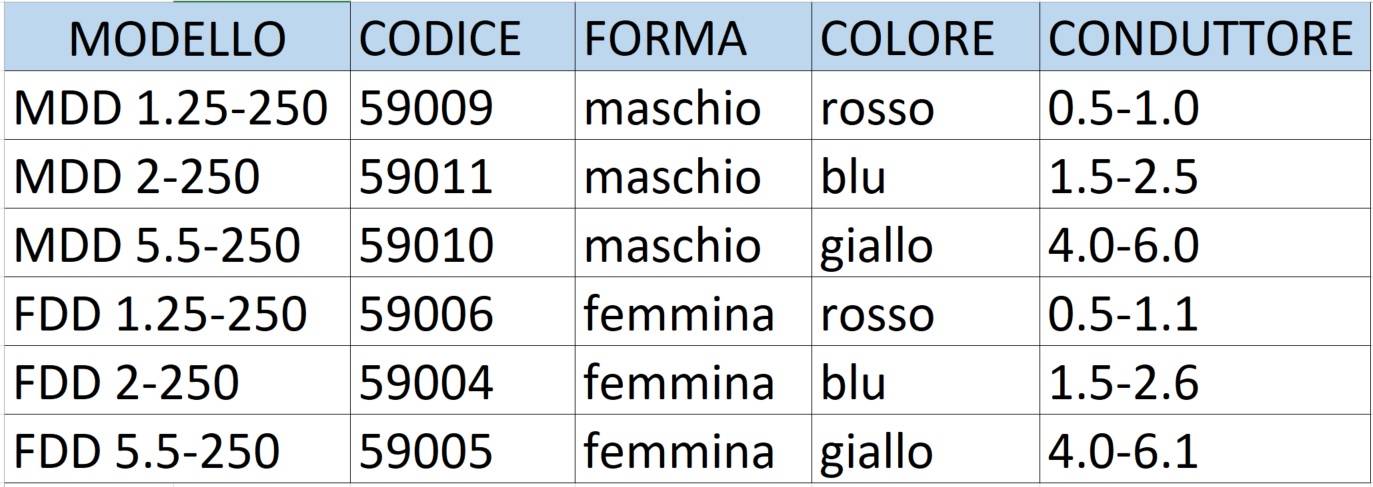Click the FDD 2-250 model cell
This screenshot has width=1373, height=487.
point(177,382)
